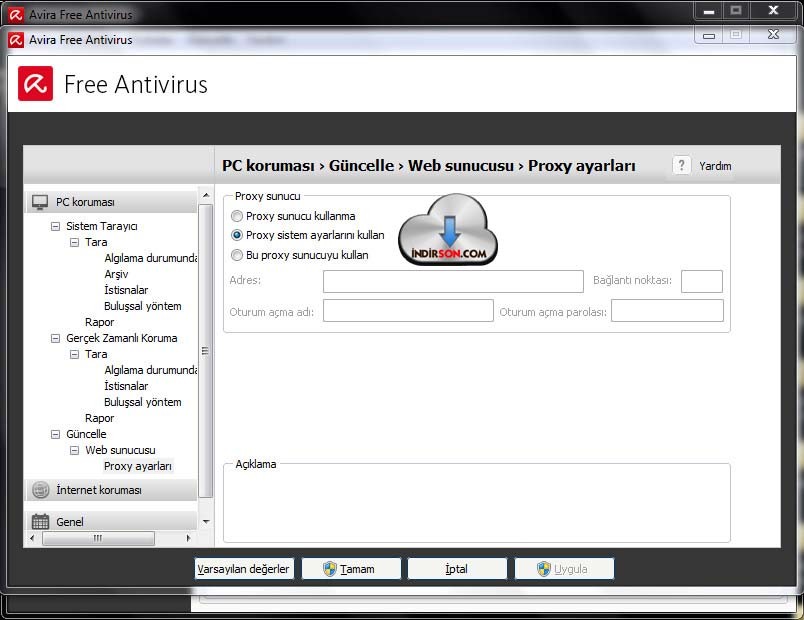Open help with the question mark icon
Screen dimensions: 804x620
[x=681, y=165]
